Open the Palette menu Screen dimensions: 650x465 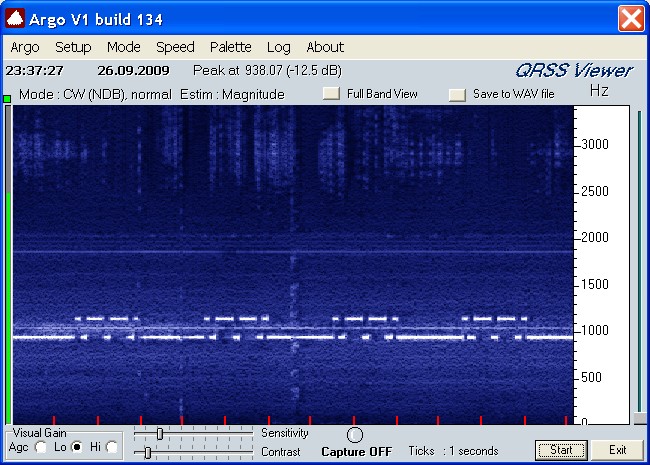coord(230,47)
